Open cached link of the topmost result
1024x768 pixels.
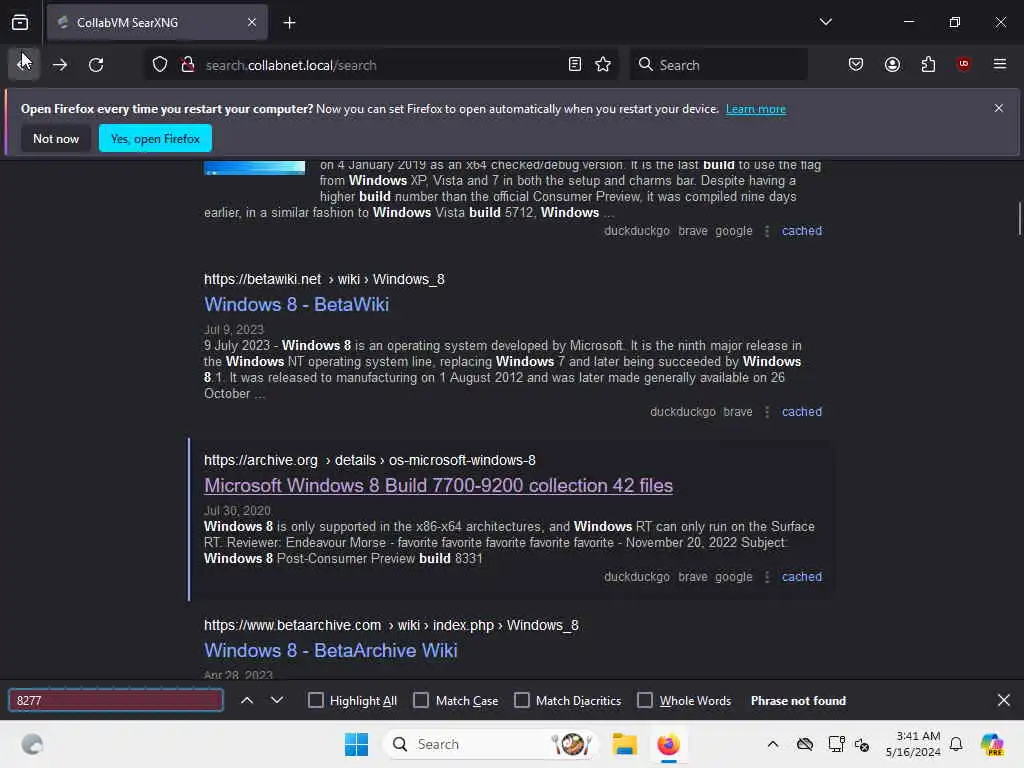coord(801,231)
